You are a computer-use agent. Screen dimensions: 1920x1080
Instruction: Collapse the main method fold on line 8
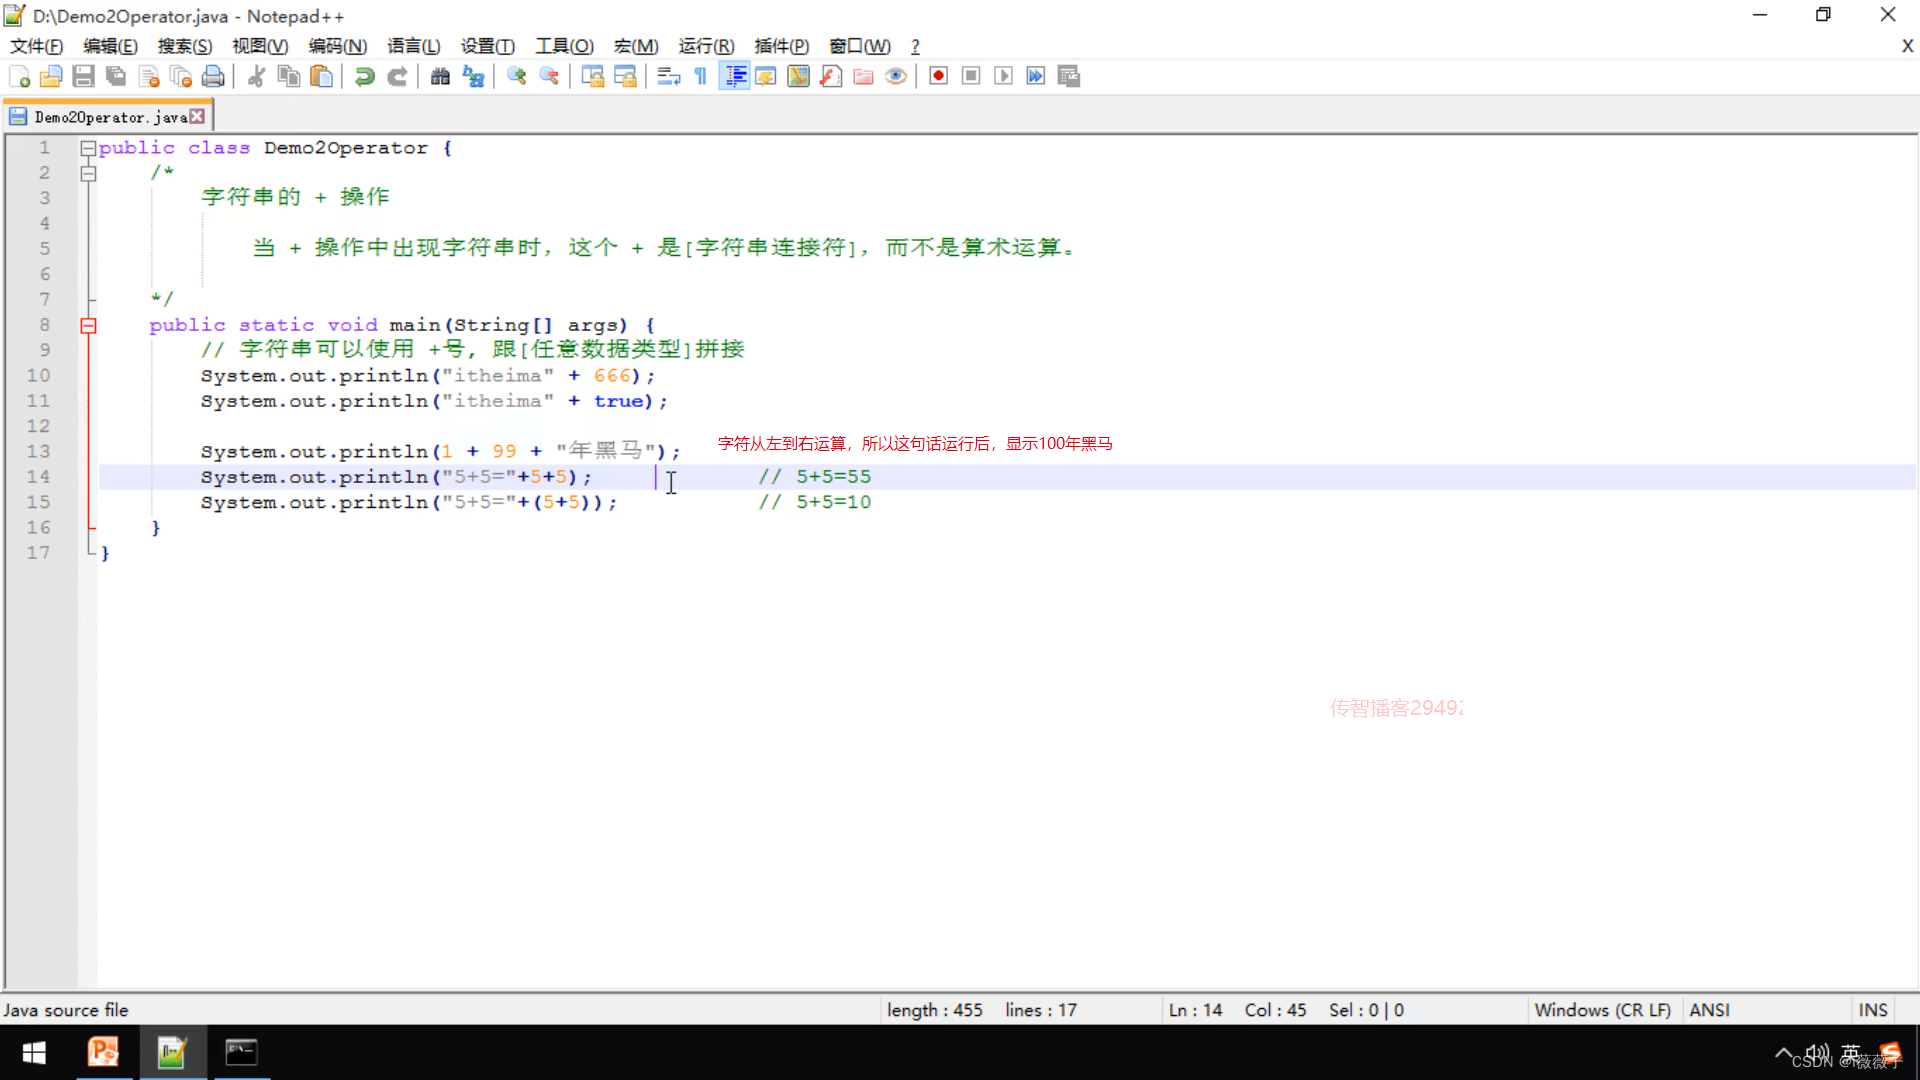tap(88, 325)
